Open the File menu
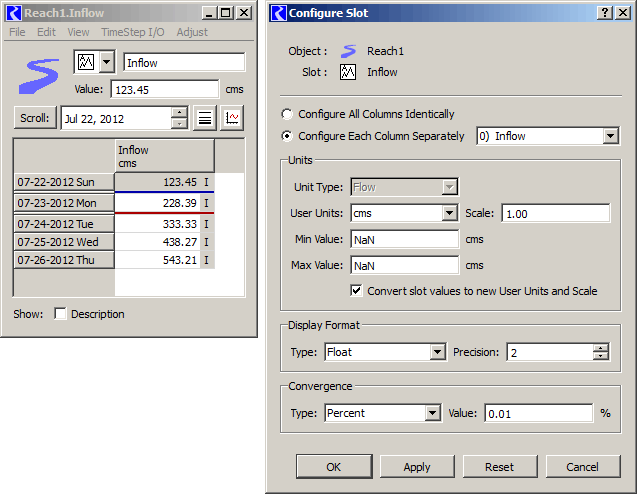Image resolution: width=637 pixels, height=494 pixels. click(x=17, y=32)
